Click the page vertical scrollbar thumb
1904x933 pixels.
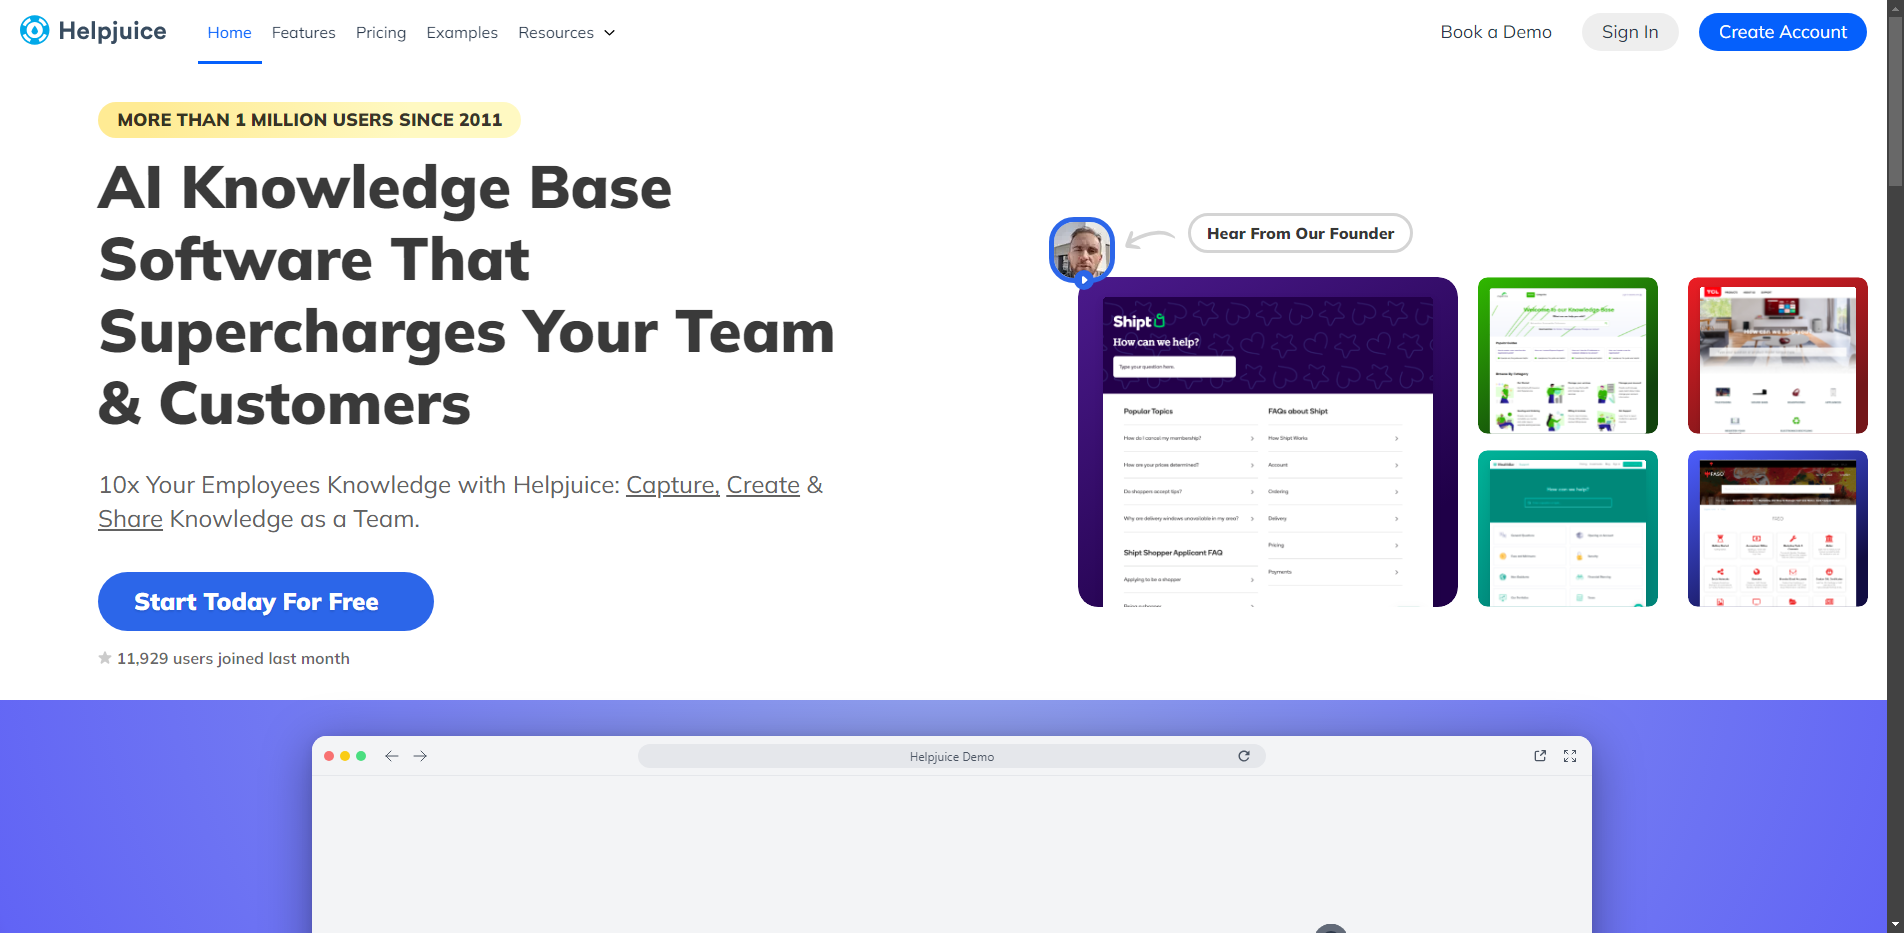coord(1895,102)
